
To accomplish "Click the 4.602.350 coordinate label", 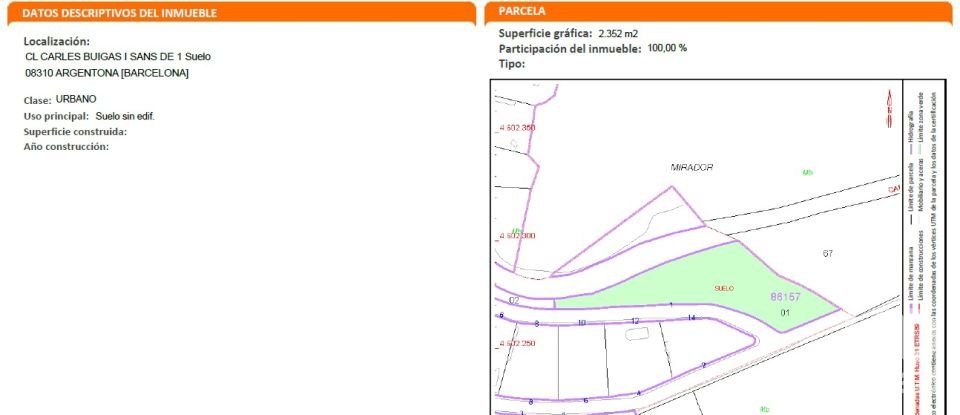I will (516, 128).
